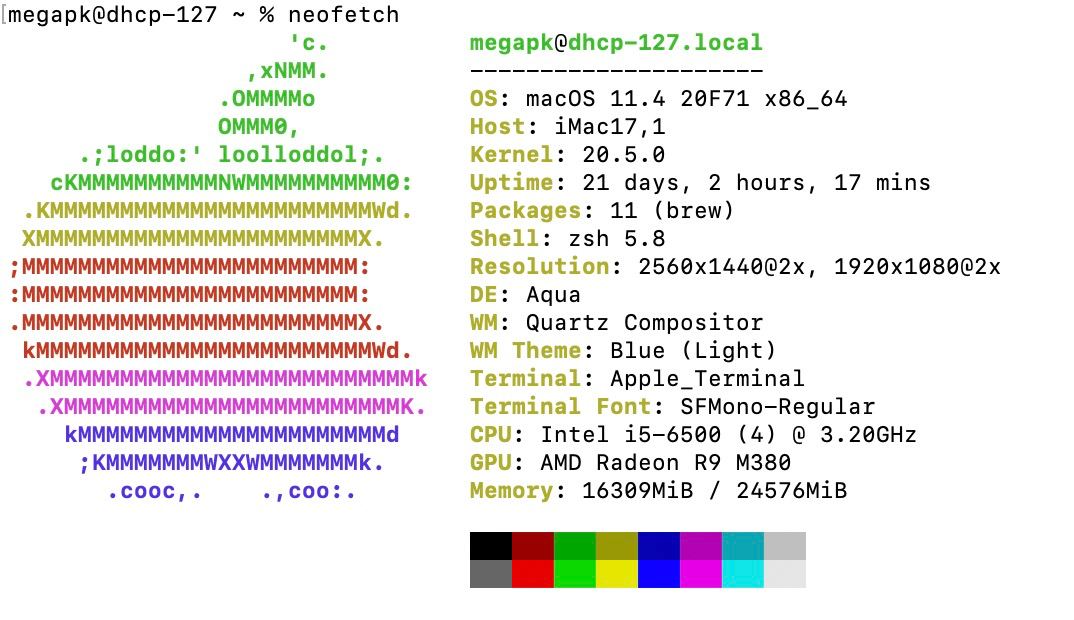Viewport: 1074px width, 620px height.
Task: Click the cyan color block
Action: pyautogui.click(x=742, y=574)
